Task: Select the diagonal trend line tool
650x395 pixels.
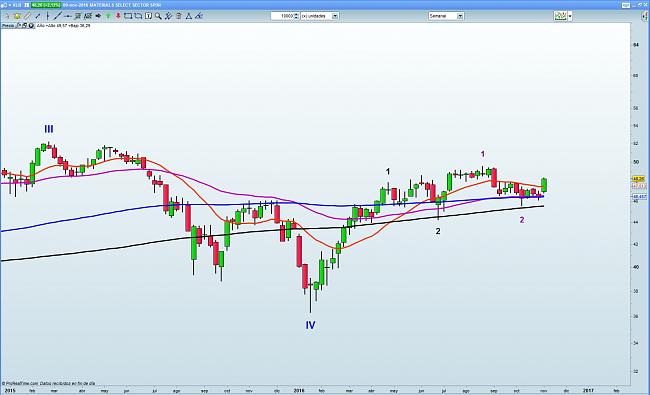Action: pos(58,16)
